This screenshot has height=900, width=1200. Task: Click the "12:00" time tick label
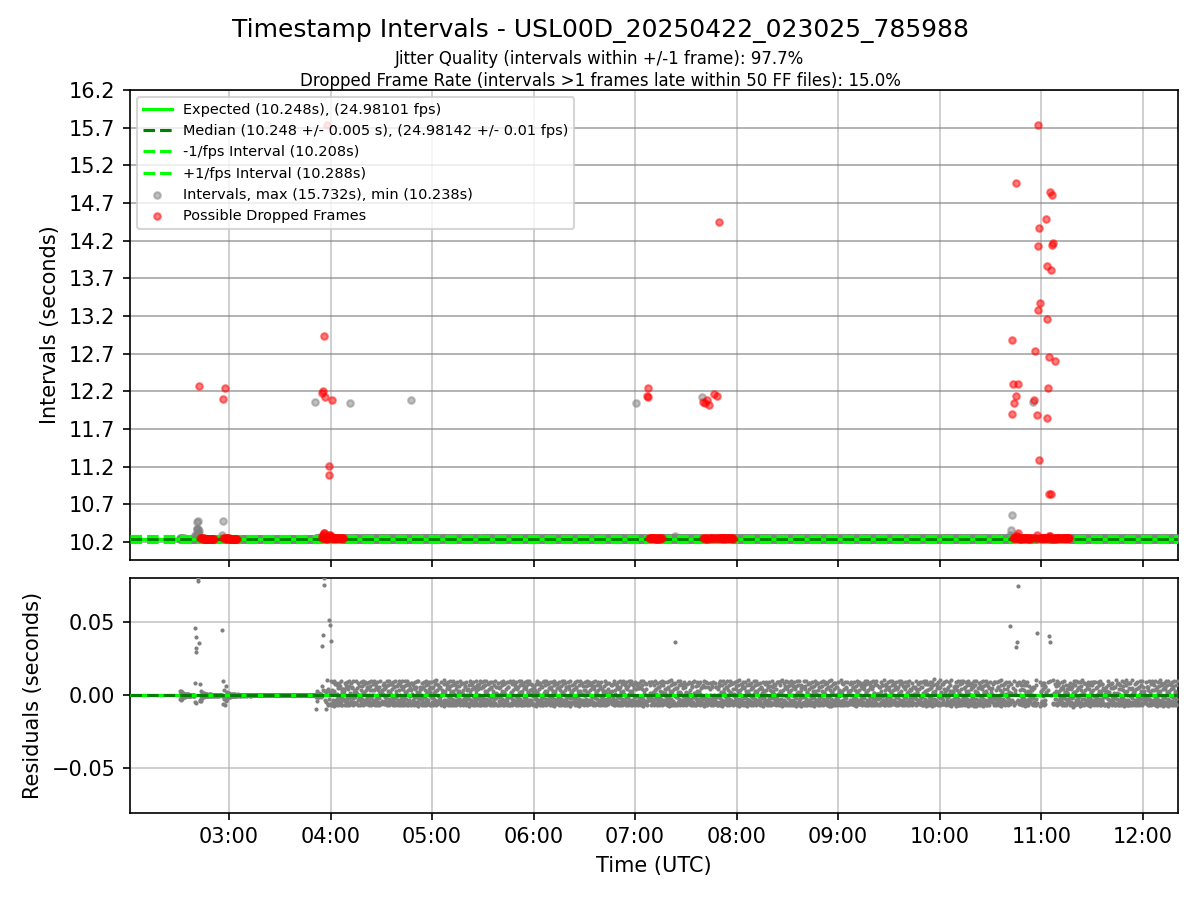1143,834
